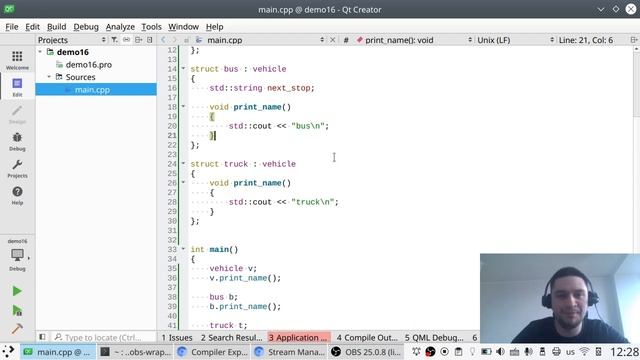
Task: Toggle synchronize with editor link icon
Action: 127,40
